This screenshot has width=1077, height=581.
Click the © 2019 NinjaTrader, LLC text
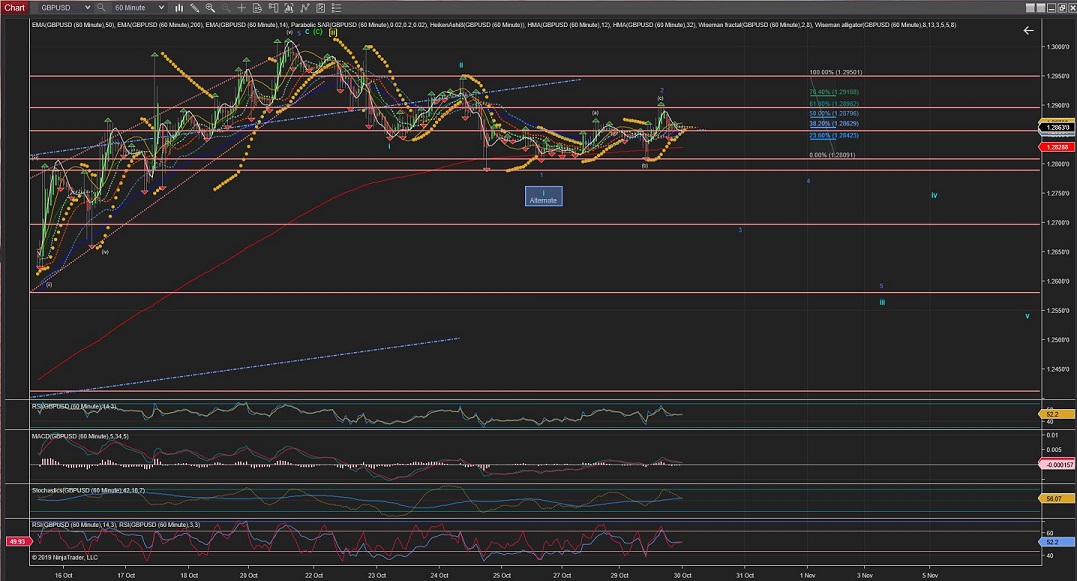65,558
